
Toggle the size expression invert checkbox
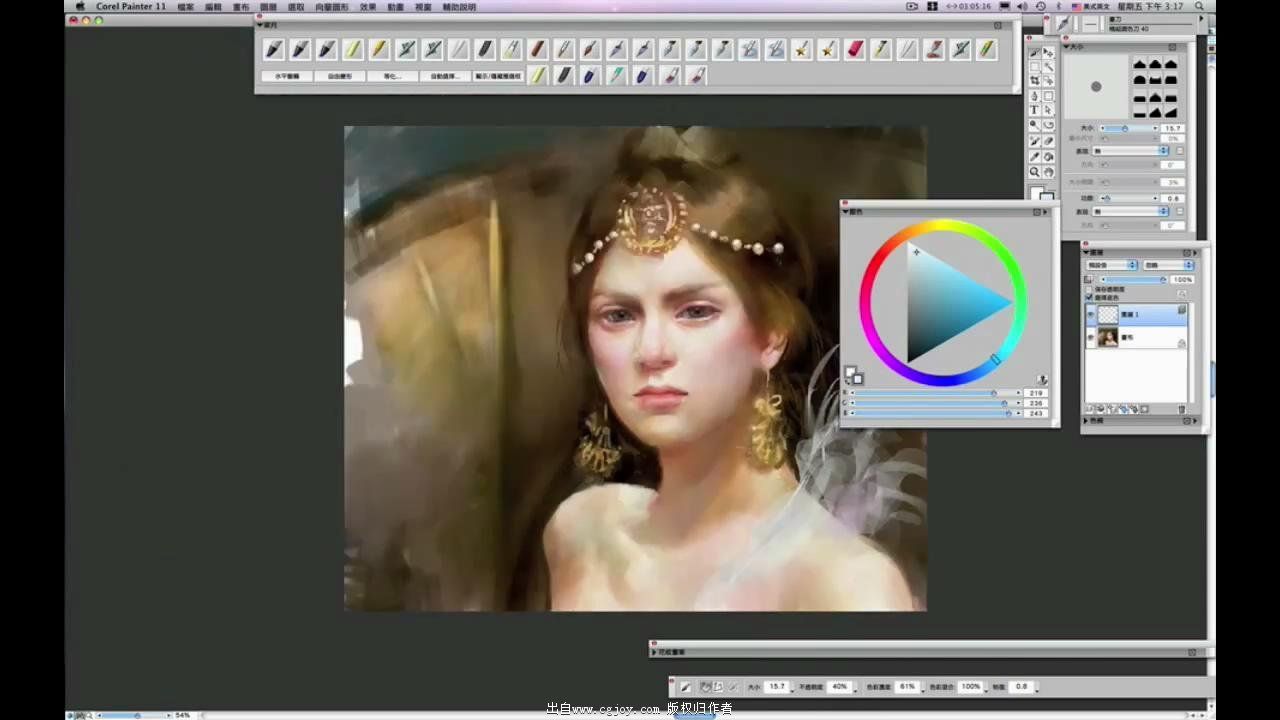(1180, 150)
